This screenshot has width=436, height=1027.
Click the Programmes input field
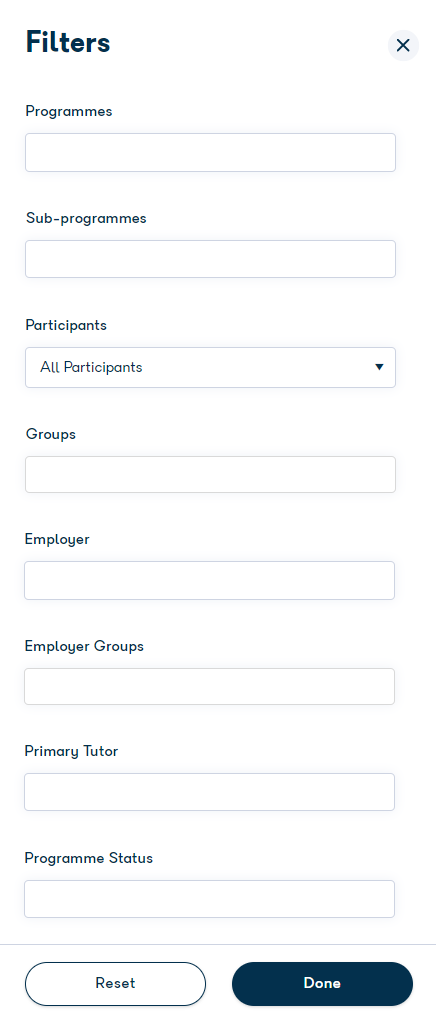210,153
